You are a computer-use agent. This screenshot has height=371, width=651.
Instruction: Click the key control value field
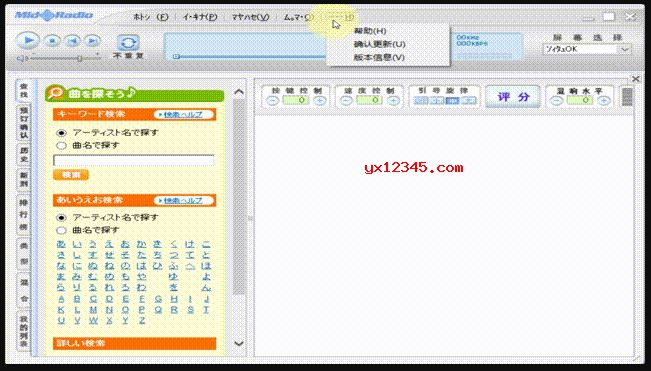pyautogui.click(x=296, y=100)
